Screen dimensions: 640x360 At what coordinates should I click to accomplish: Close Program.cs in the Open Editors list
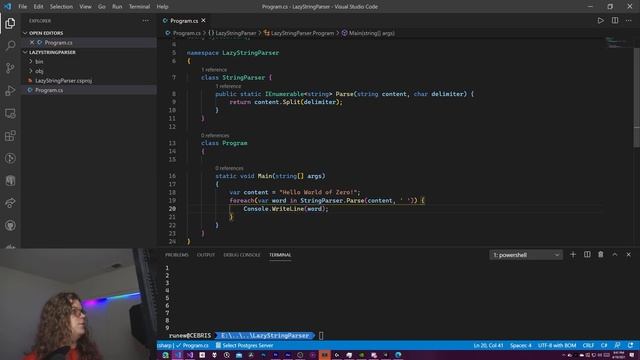click(x=32, y=42)
